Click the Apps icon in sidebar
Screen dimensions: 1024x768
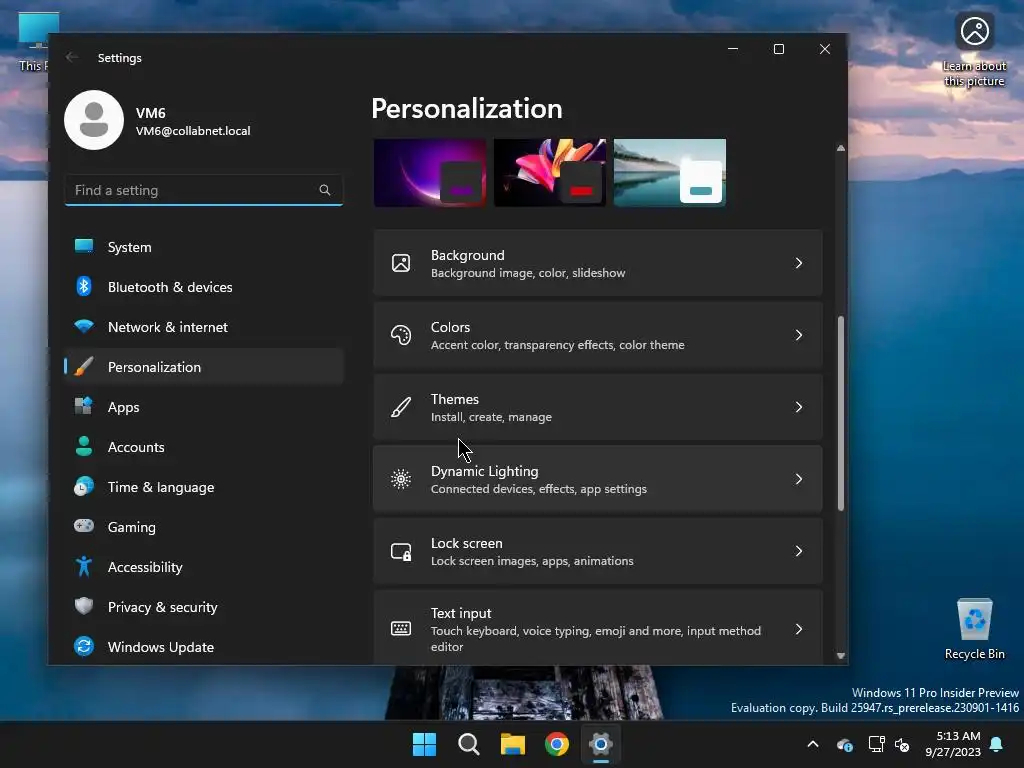click(84, 406)
